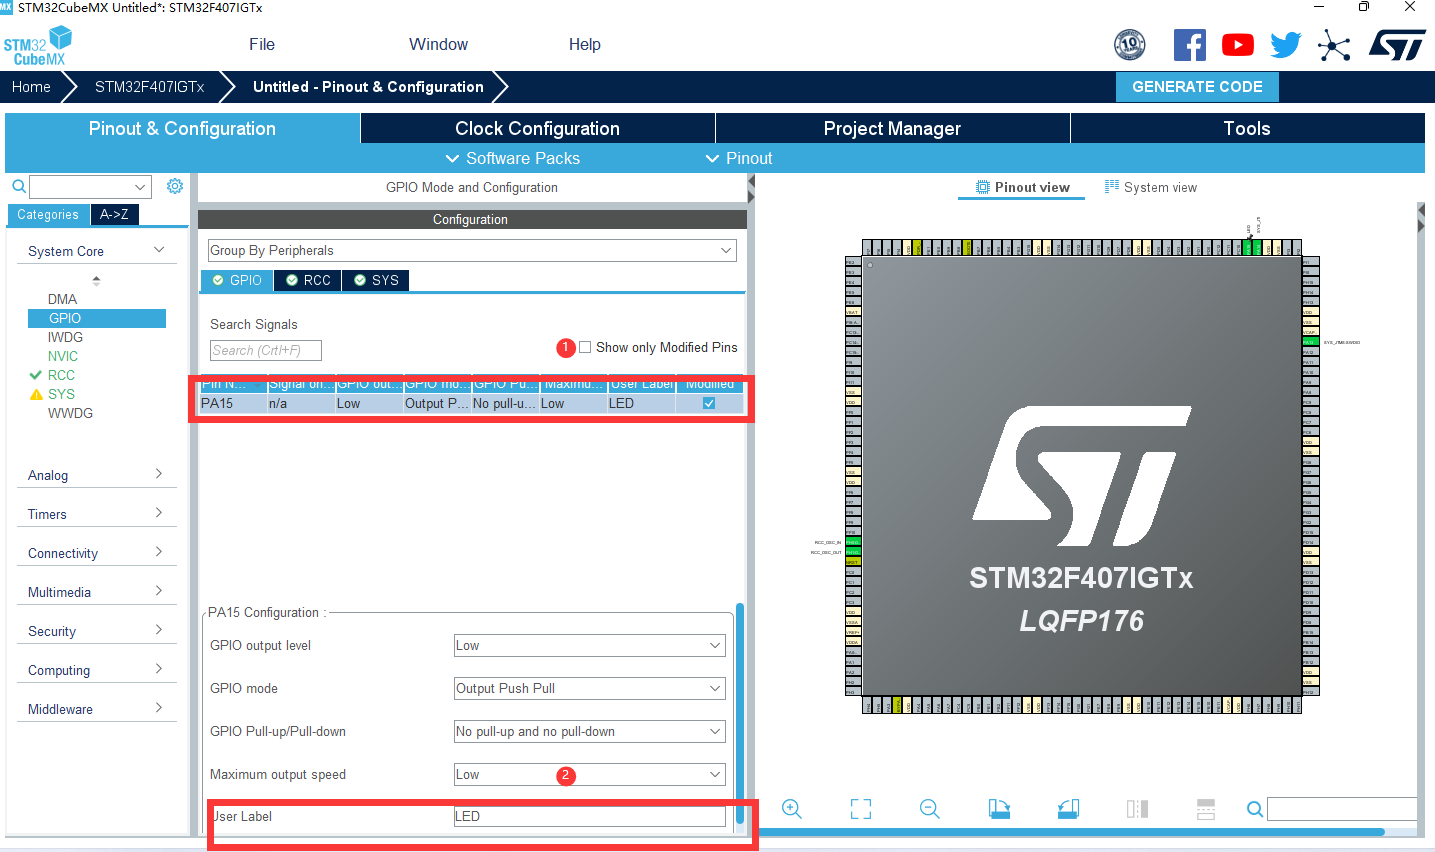The width and height of the screenshot is (1435, 852).
Task: Zoom in on the pinout view
Action: click(x=791, y=809)
